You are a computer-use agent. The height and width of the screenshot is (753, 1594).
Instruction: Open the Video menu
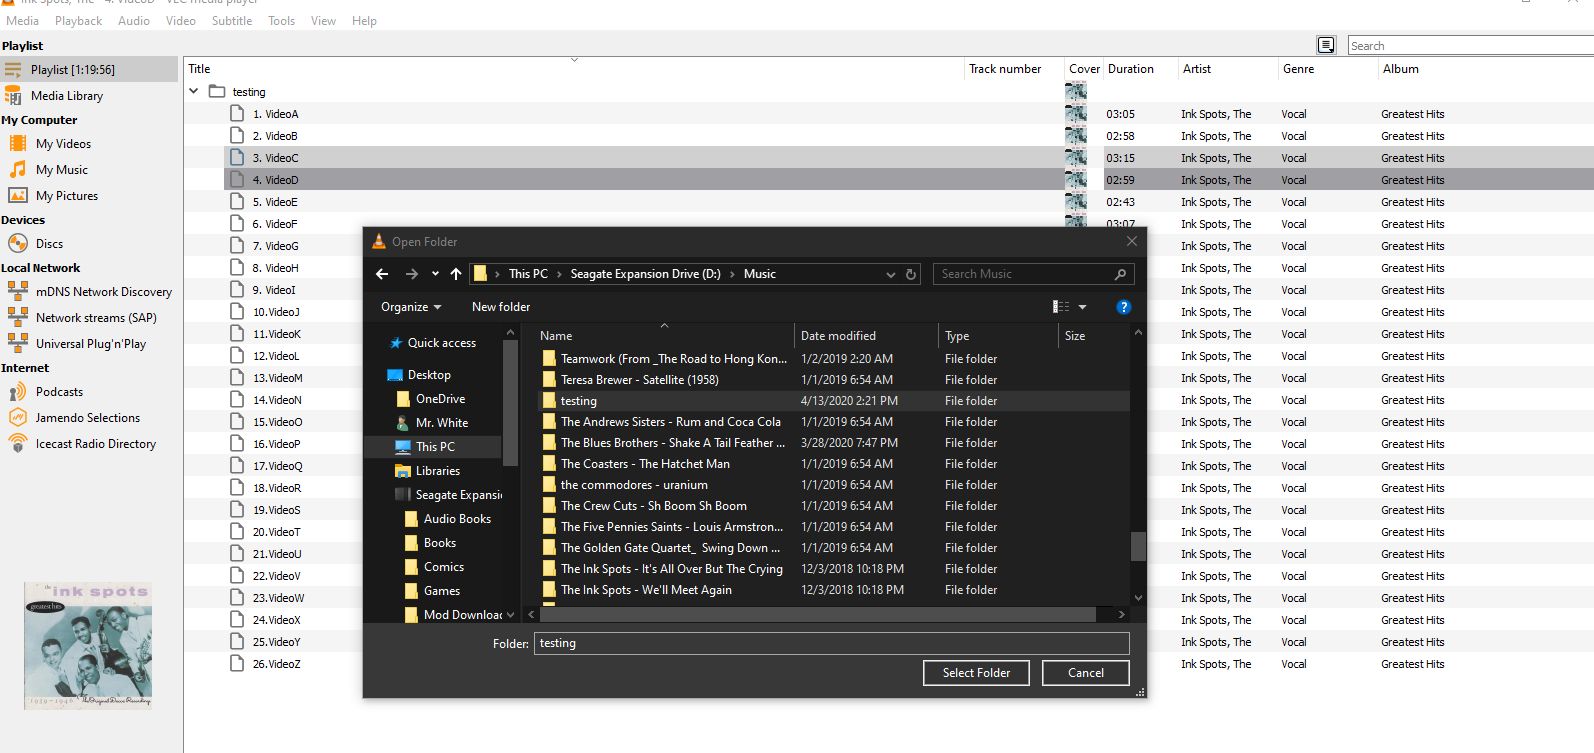click(x=181, y=21)
